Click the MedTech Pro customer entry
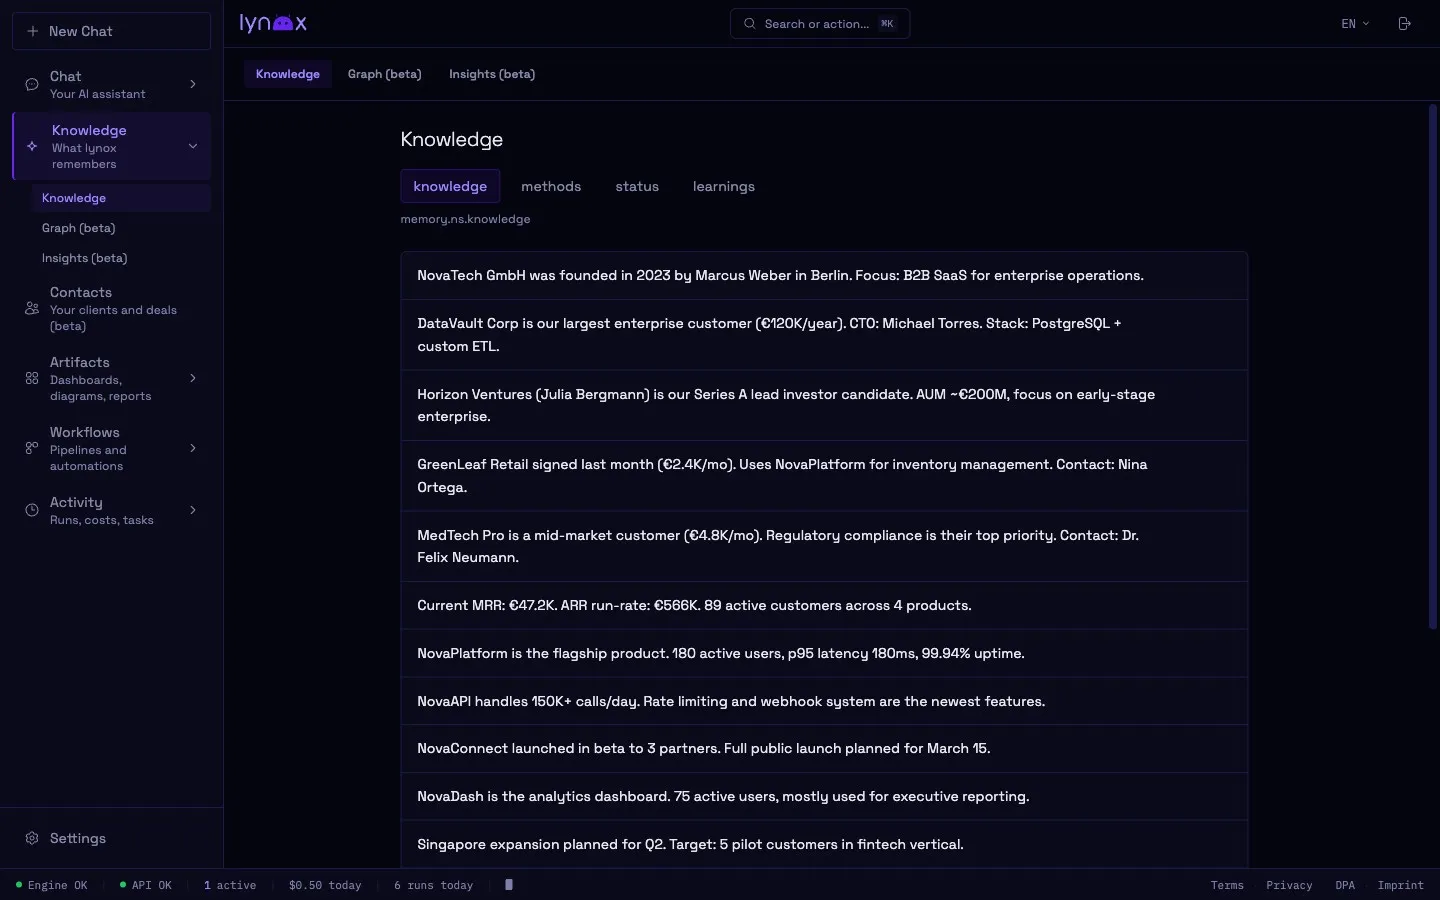Viewport: 1440px width, 900px height. 824,546
